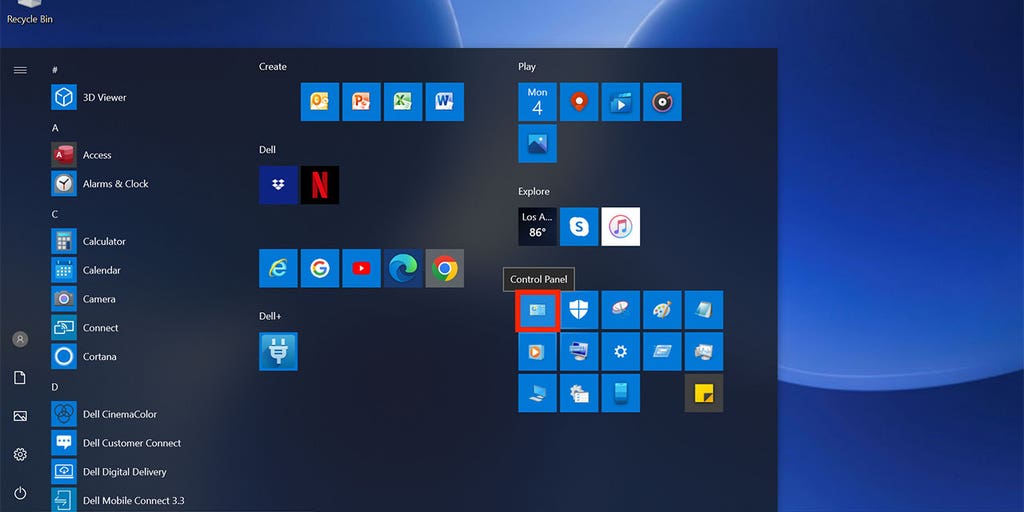1024x512 pixels.
Task: Expand the Start menu hamburger button
Action: click(20, 70)
